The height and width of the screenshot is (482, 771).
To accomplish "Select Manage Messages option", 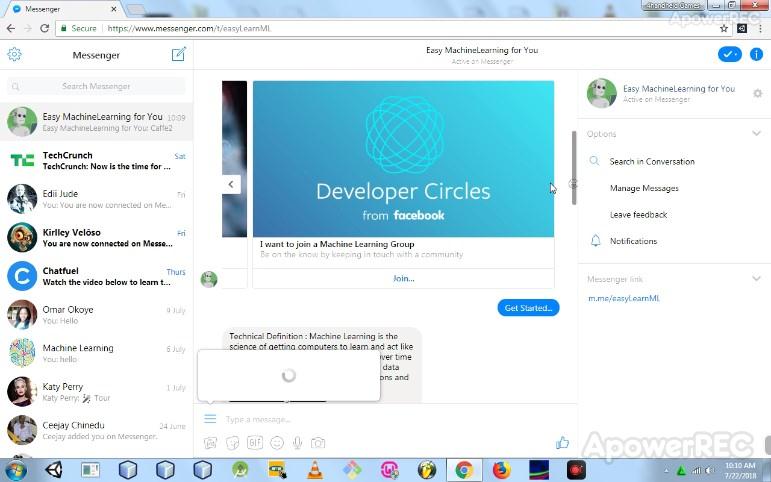I will [x=644, y=188].
